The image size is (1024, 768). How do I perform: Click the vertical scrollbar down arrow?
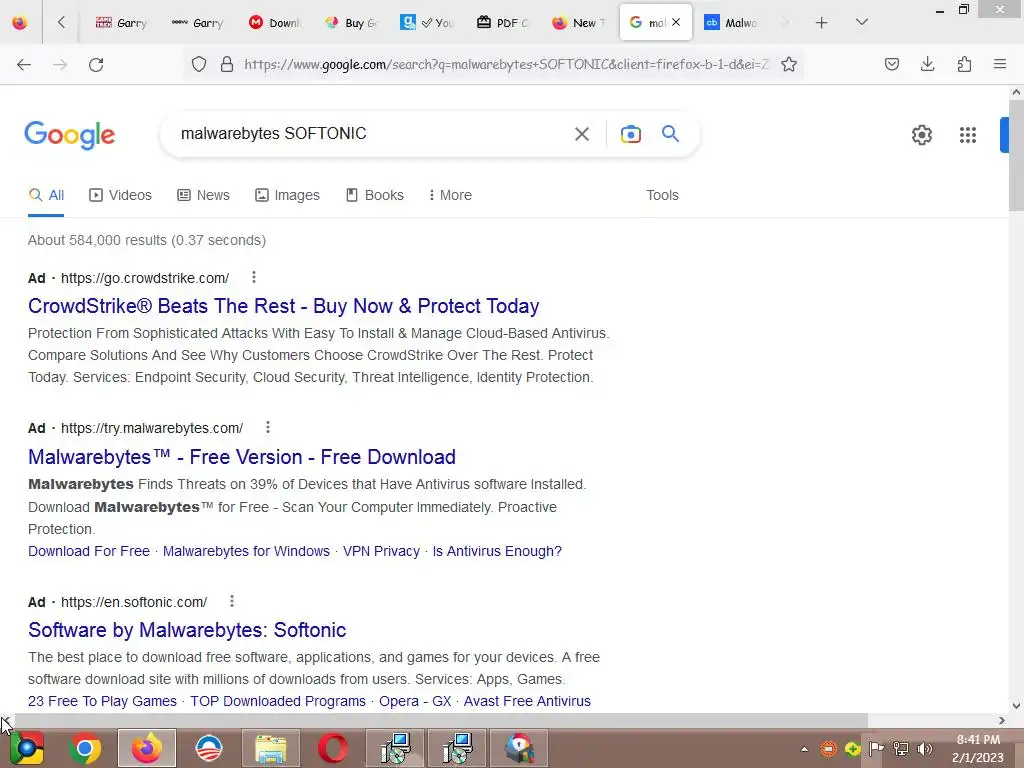(1016, 705)
